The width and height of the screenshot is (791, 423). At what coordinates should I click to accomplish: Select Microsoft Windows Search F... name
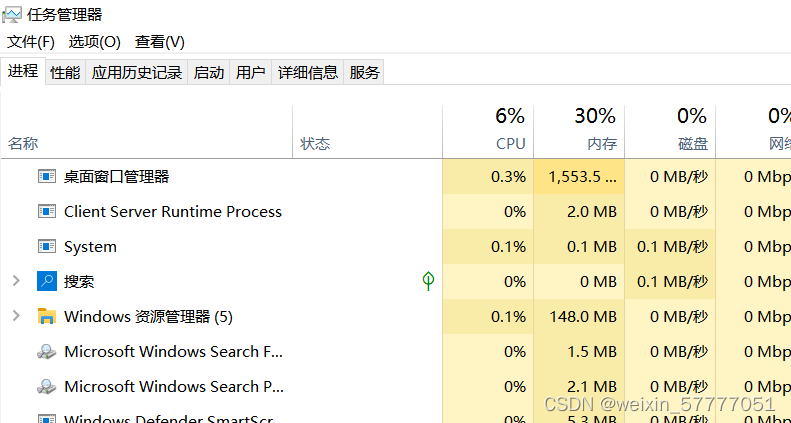174,351
